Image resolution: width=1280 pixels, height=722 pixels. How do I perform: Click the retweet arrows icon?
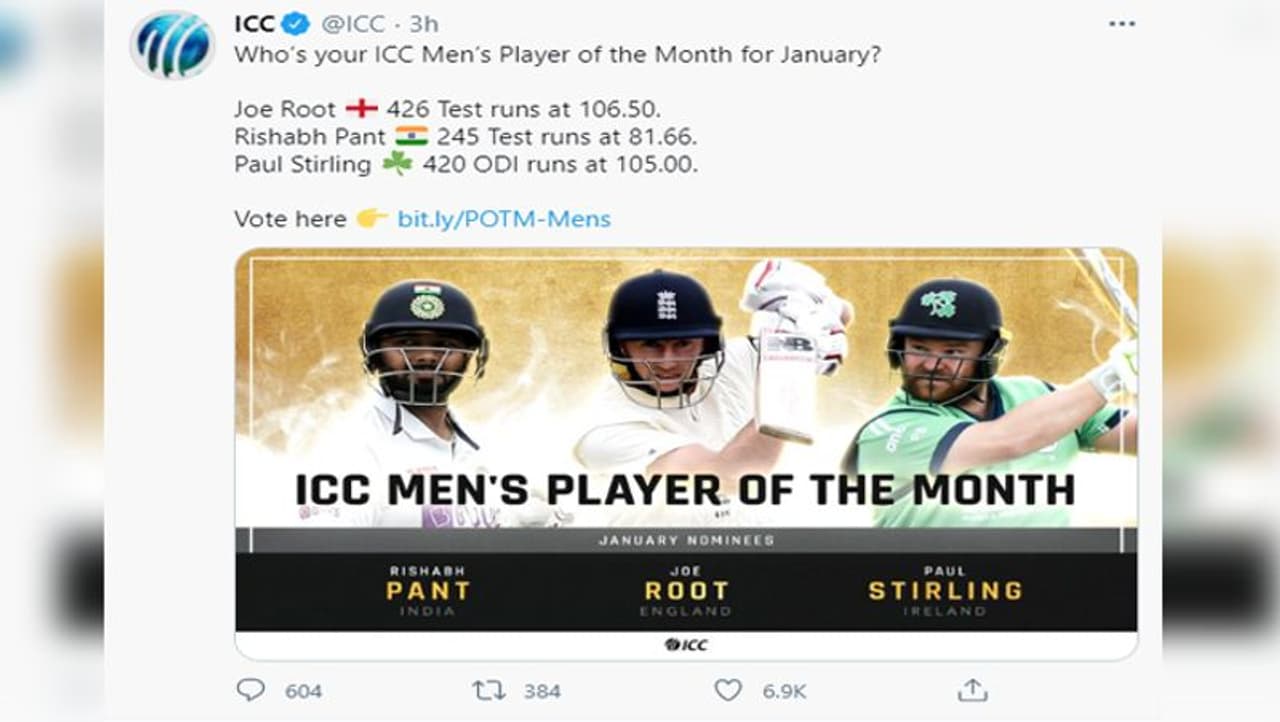pos(486,690)
